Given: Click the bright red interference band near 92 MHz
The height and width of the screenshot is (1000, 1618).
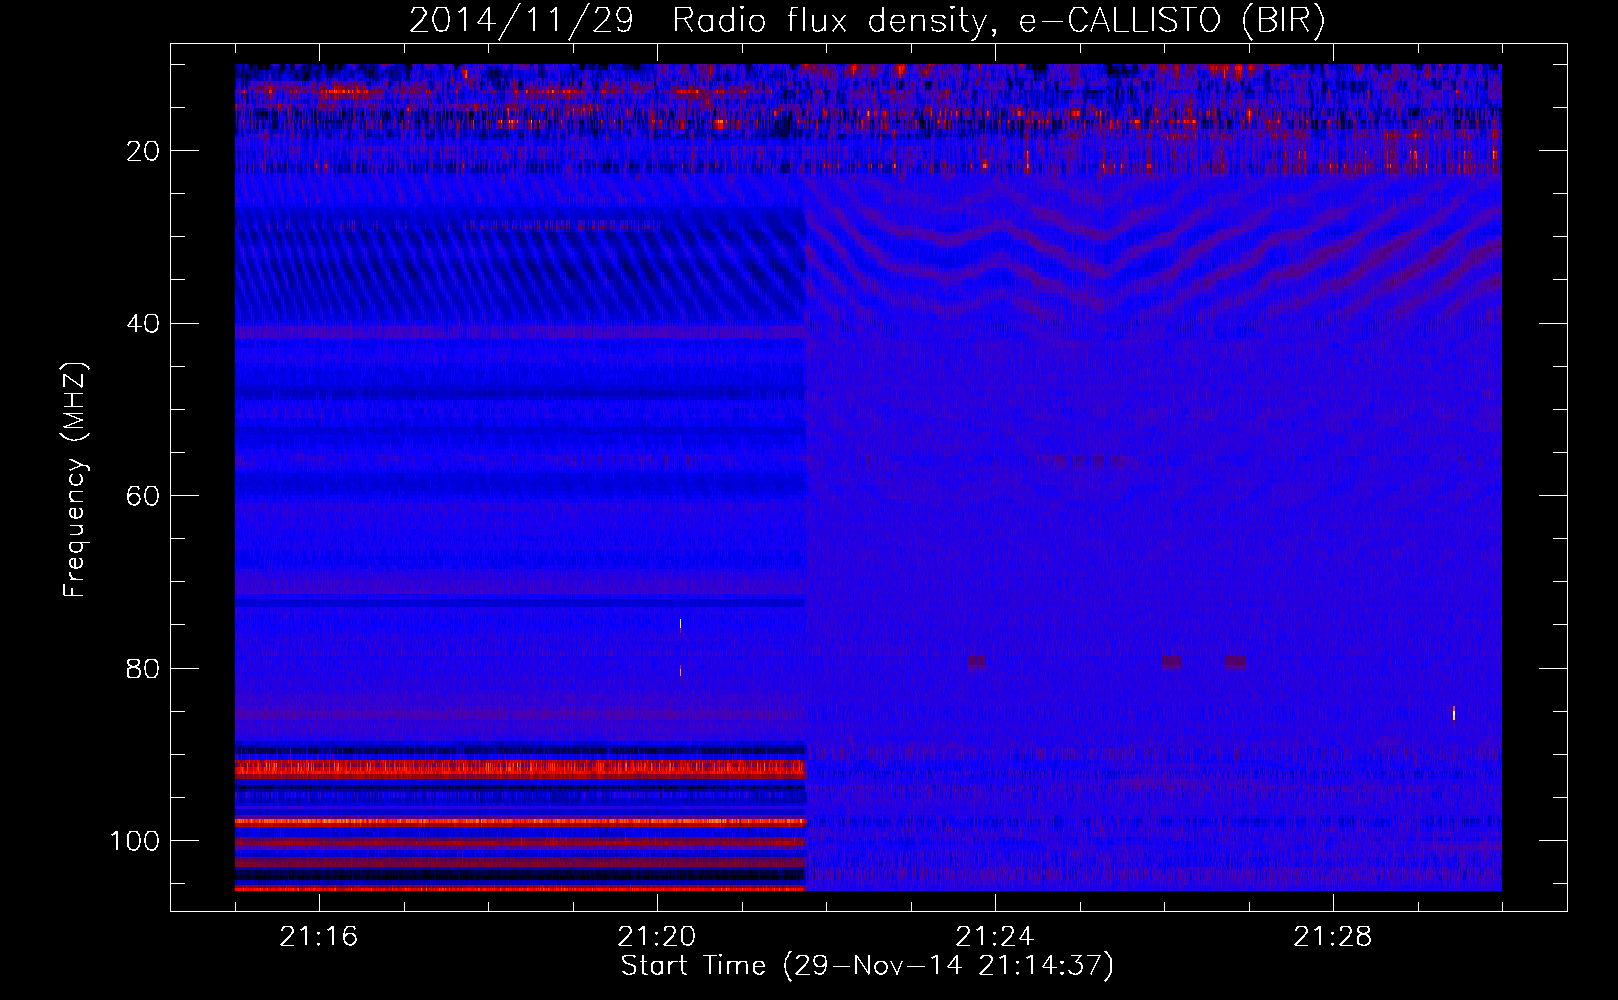Looking at the screenshot, I should point(520,768).
